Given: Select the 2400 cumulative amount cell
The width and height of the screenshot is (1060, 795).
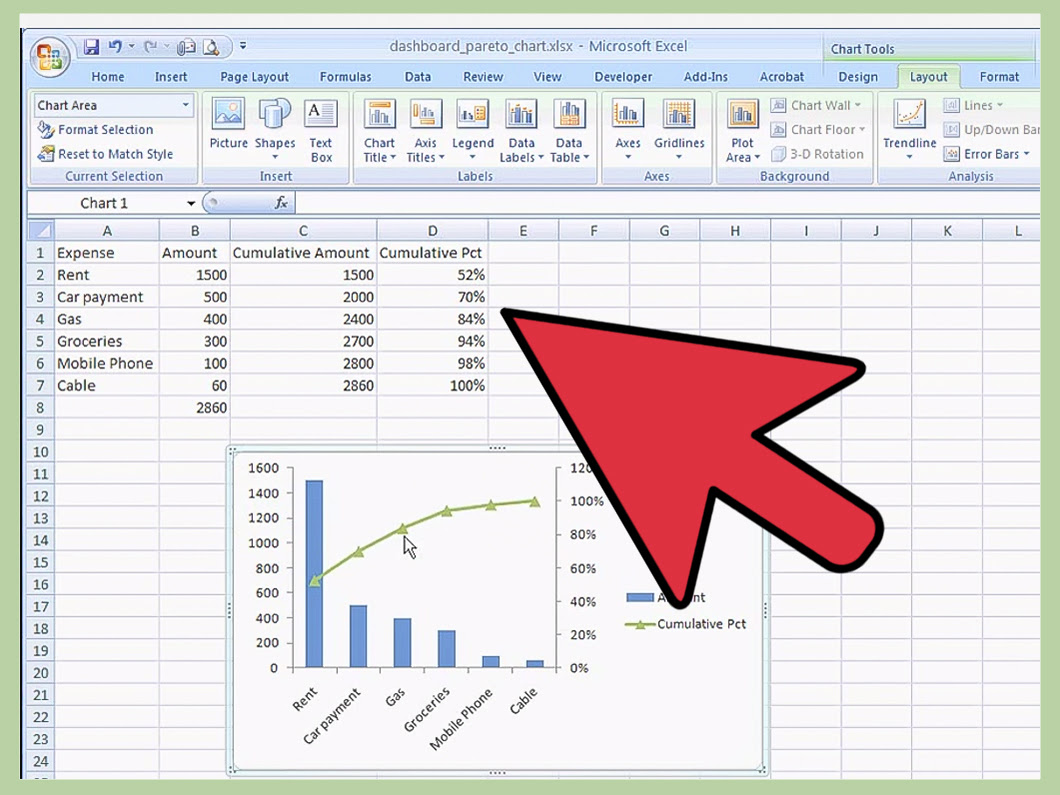Looking at the screenshot, I should click(x=303, y=319).
